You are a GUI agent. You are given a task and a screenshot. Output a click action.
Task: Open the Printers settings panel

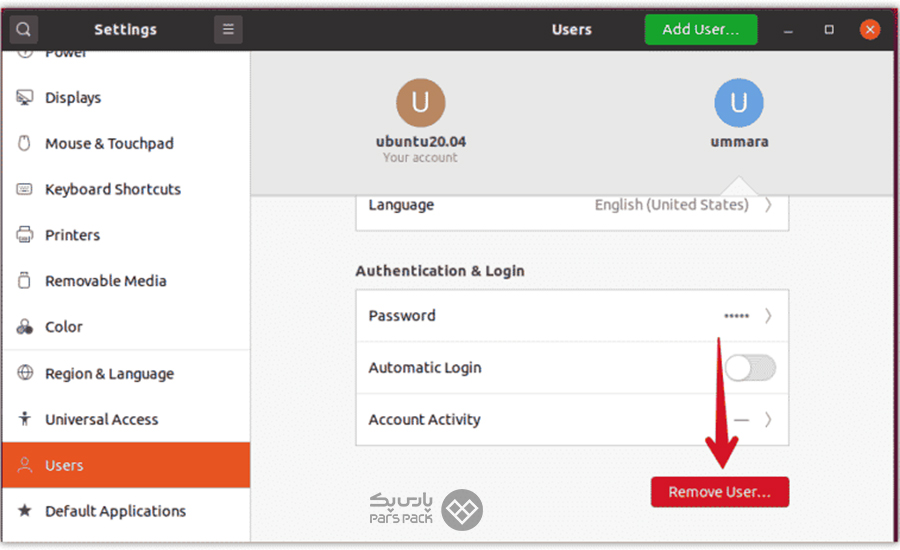tap(126, 235)
